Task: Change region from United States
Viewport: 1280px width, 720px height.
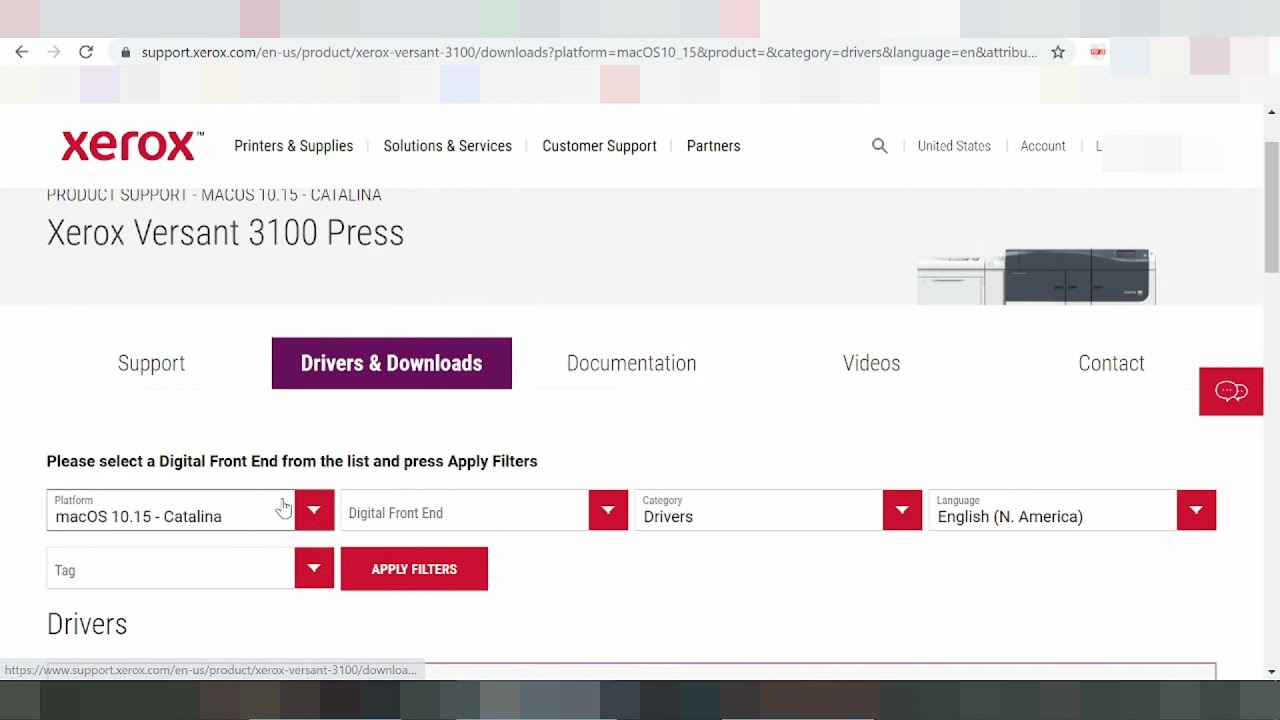Action: (954, 146)
